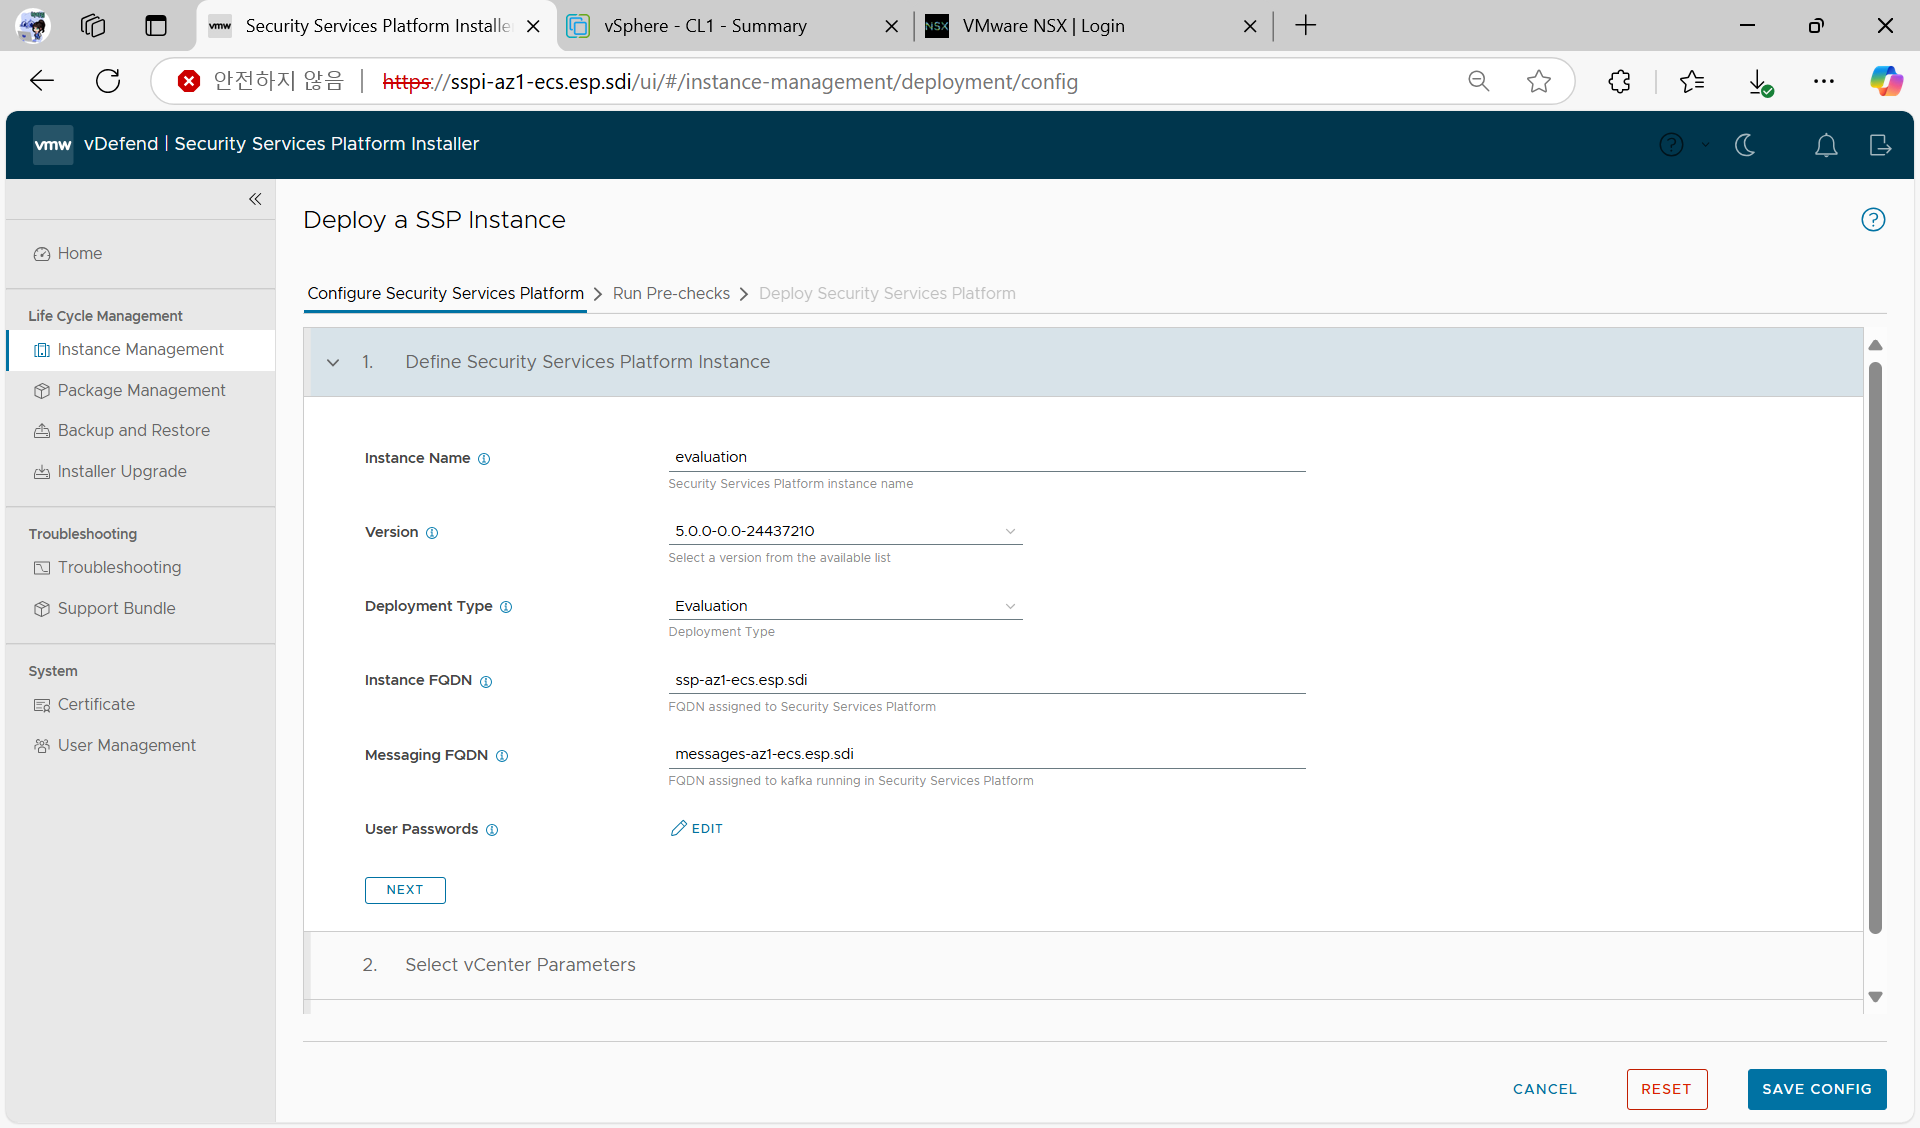Screen dimensions: 1920x1128
Task: Click EDIT for User Passwords
Action: pos(697,829)
